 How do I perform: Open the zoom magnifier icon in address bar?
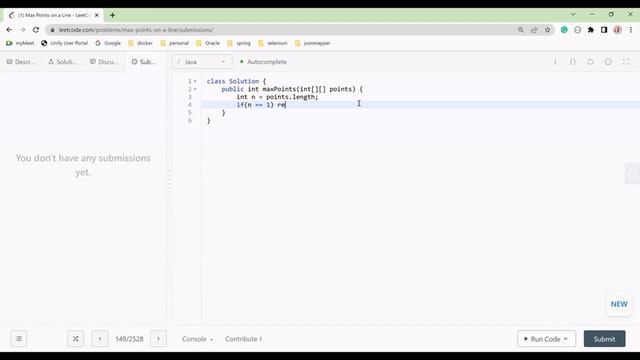(520, 30)
